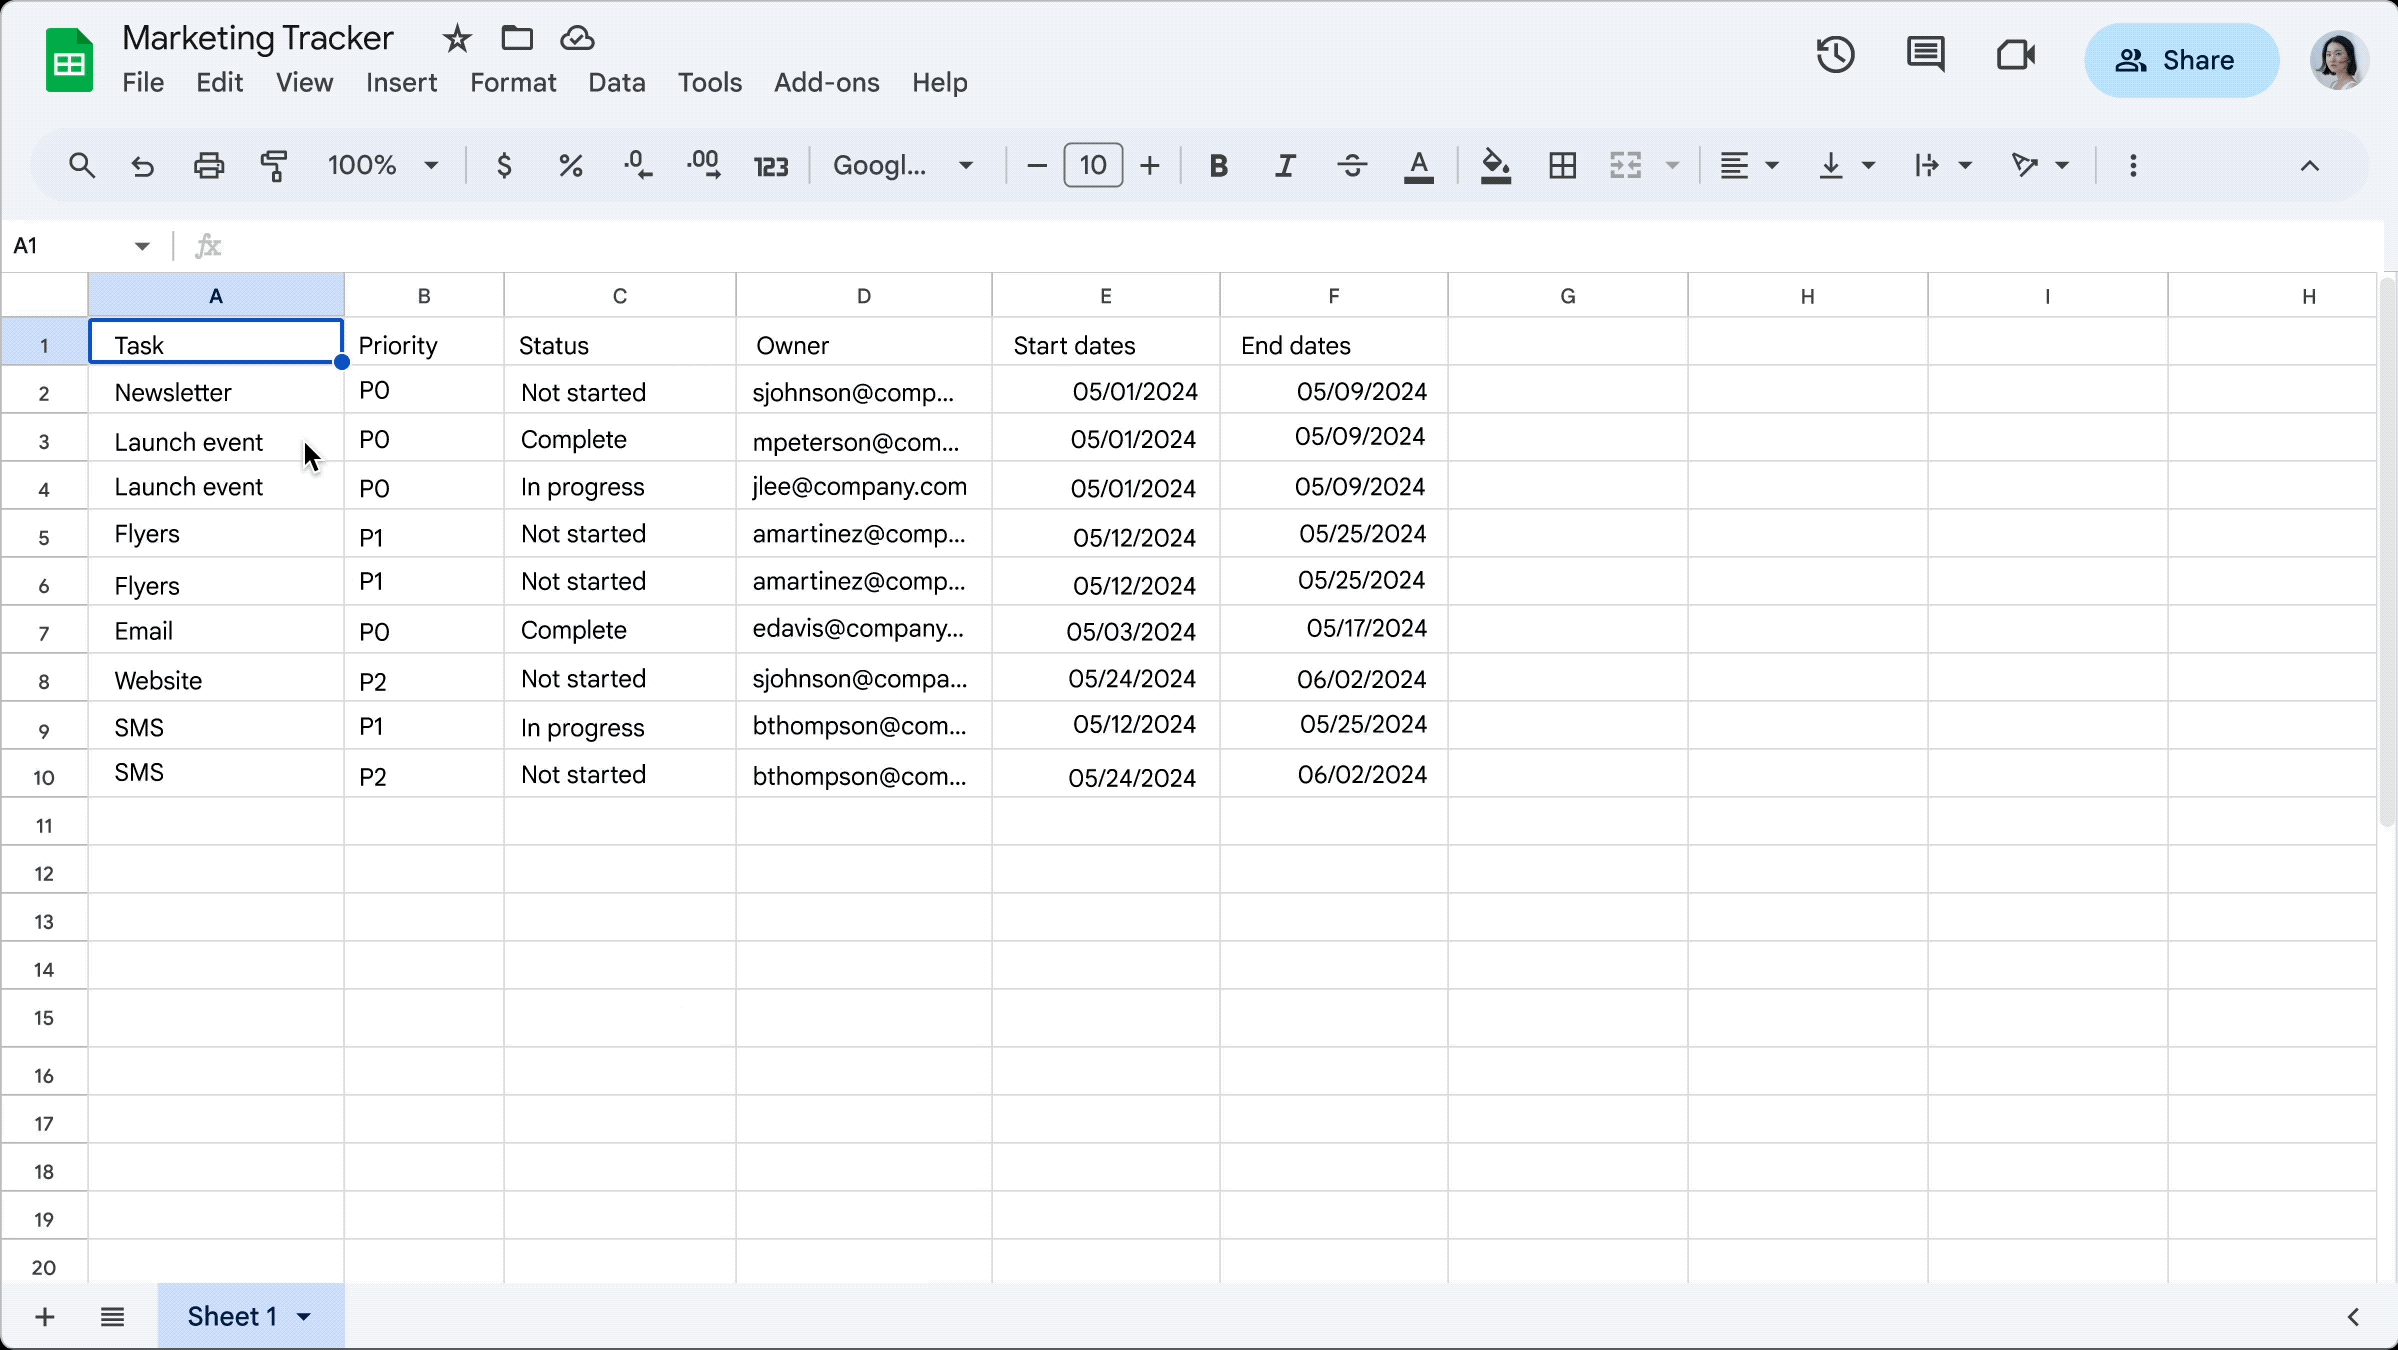
Task: Click the cell A1 input field
Action: point(216,346)
